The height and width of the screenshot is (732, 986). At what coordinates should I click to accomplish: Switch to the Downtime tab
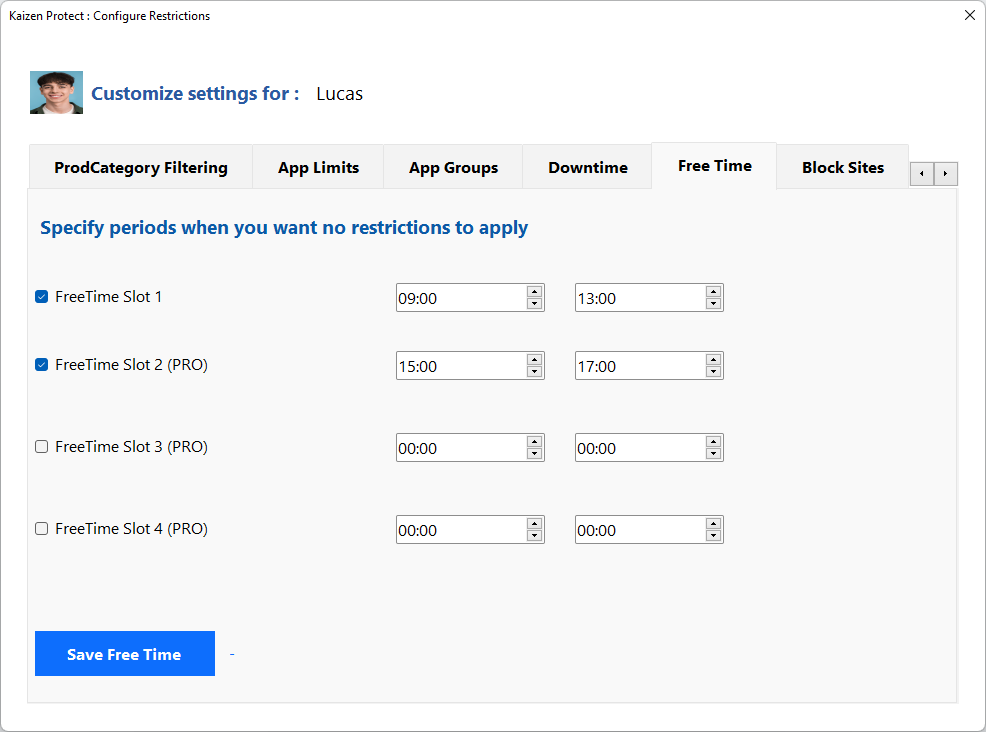(x=588, y=168)
